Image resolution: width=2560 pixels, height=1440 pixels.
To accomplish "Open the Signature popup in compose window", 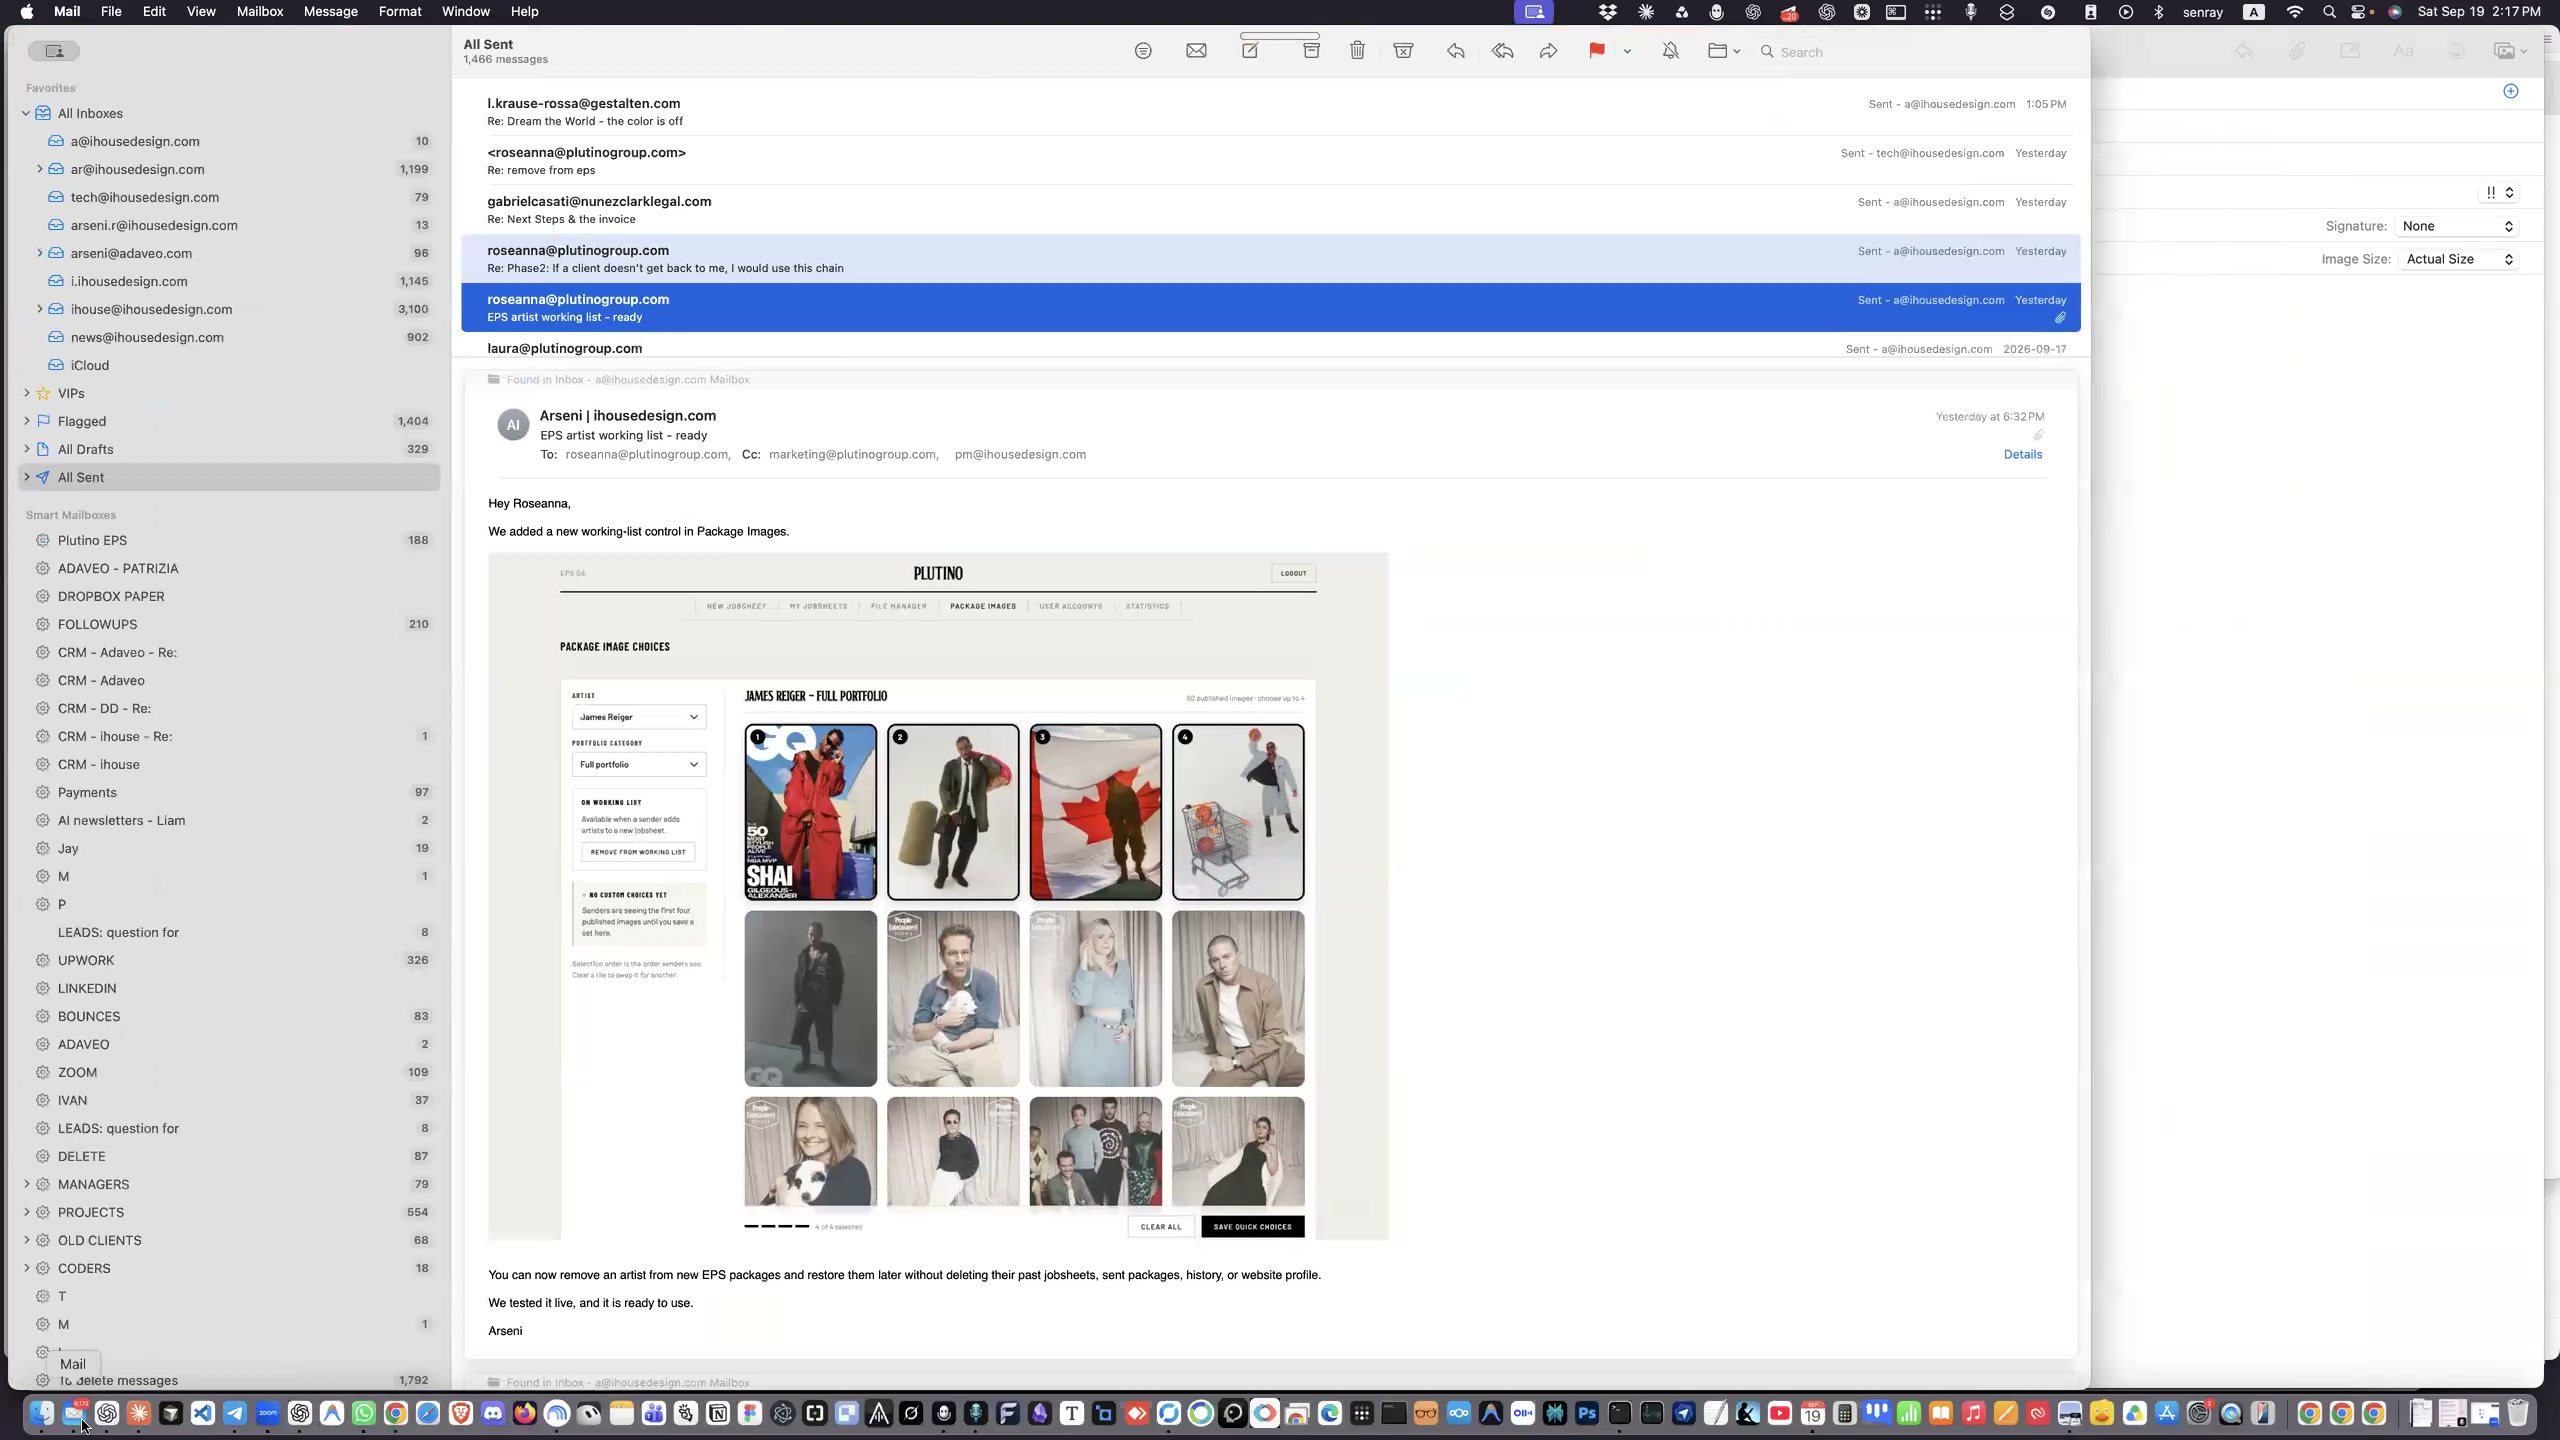I will (2457, 226).
